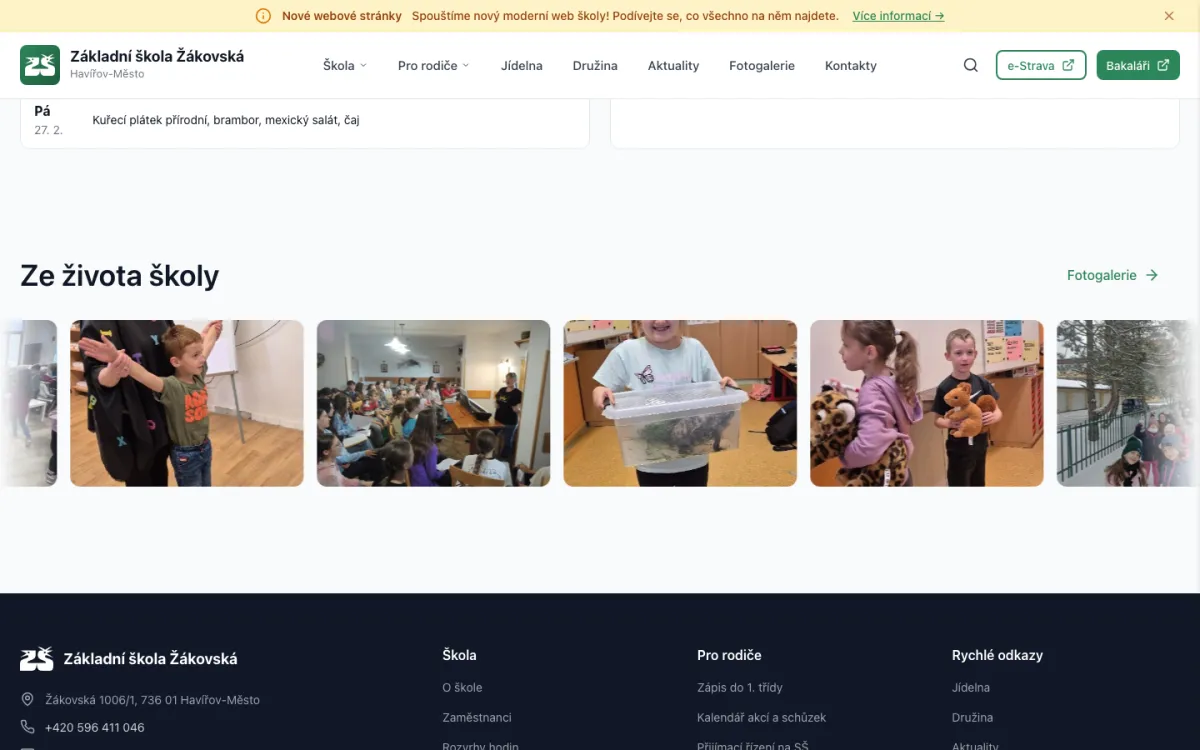Click Zápis do 1. třídy footer link
This screenshot has height=750, width=1200.
739,687
